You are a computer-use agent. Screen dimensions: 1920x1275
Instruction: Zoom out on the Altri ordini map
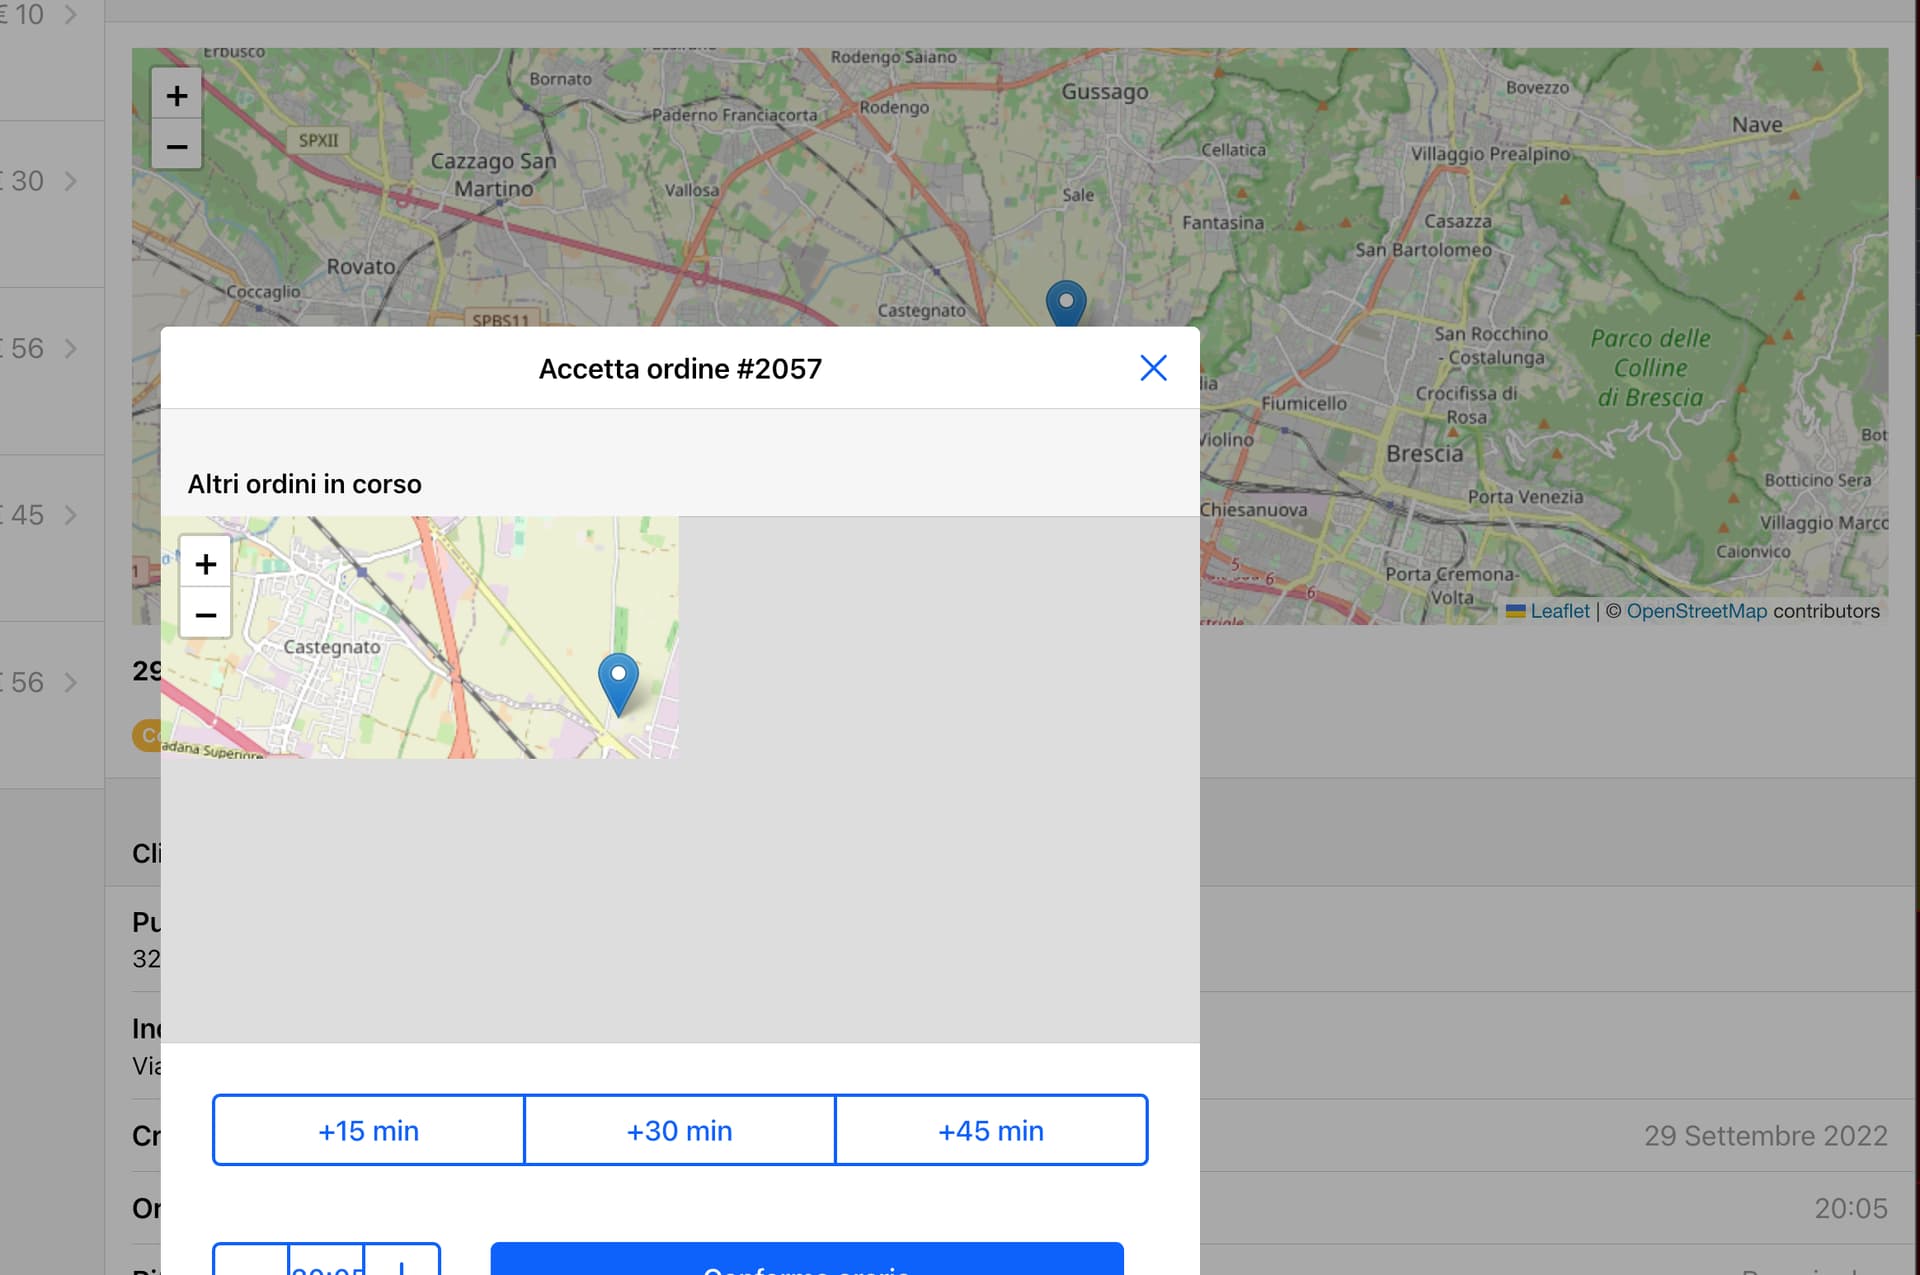click(x=205, y=614)
